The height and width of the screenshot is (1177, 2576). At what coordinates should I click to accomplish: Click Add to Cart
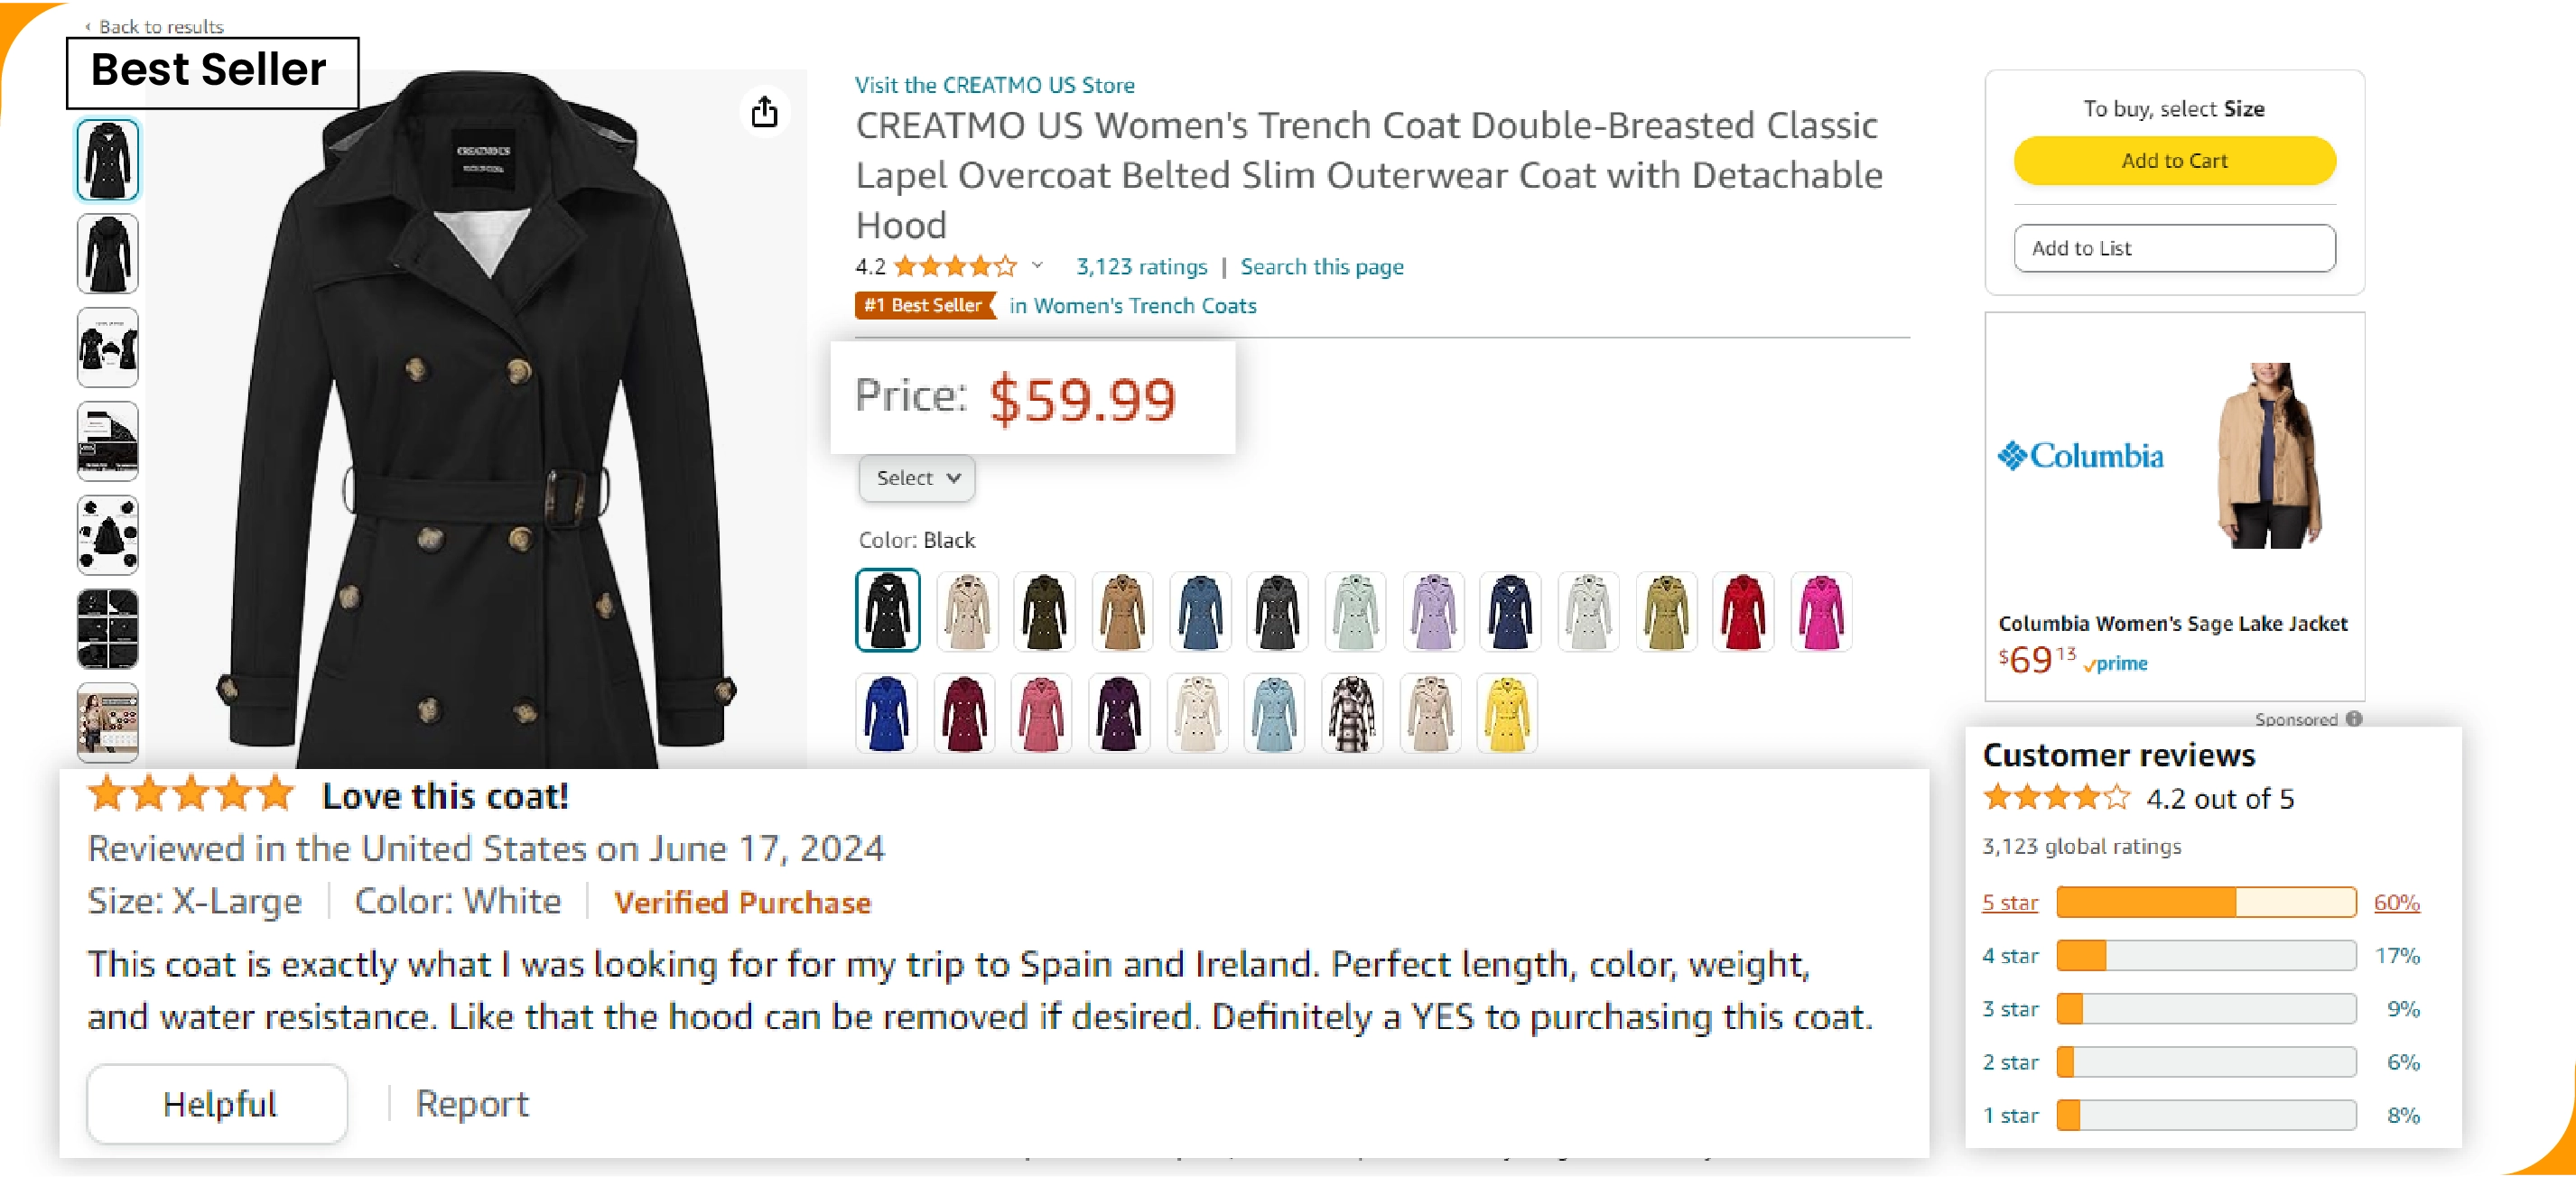(x=2174, y=160)
